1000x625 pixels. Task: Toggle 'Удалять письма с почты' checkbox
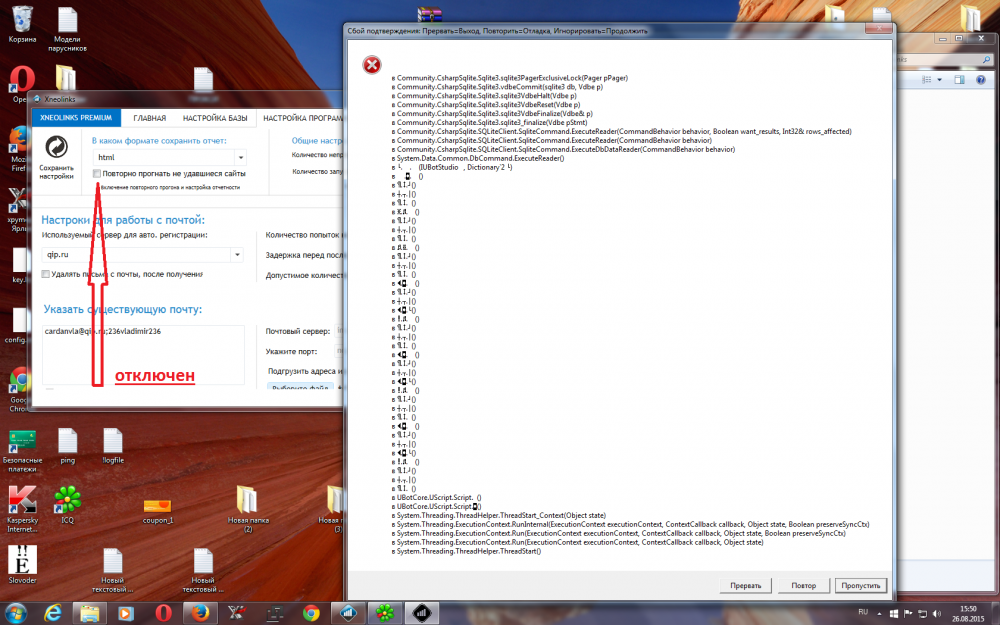45,274
